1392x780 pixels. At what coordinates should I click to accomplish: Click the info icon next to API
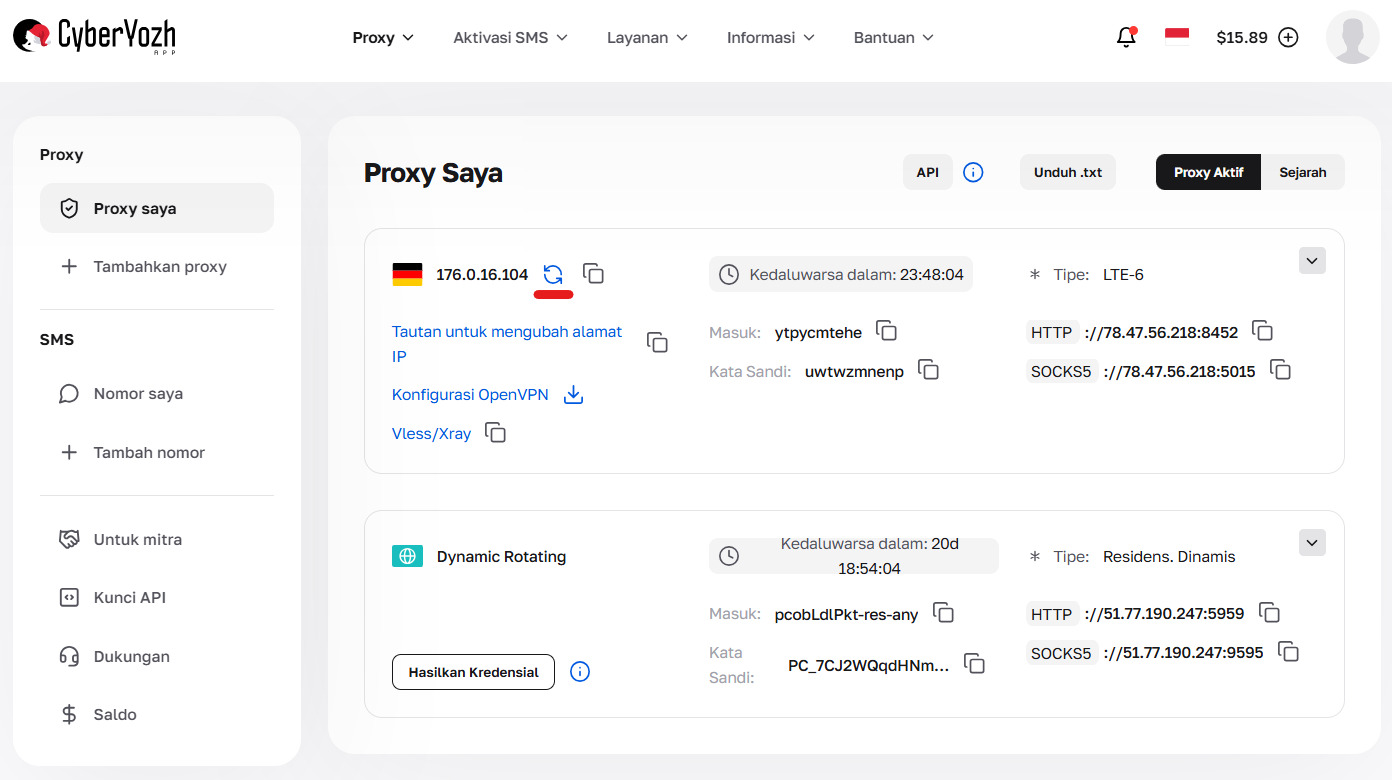pos(973,171)
